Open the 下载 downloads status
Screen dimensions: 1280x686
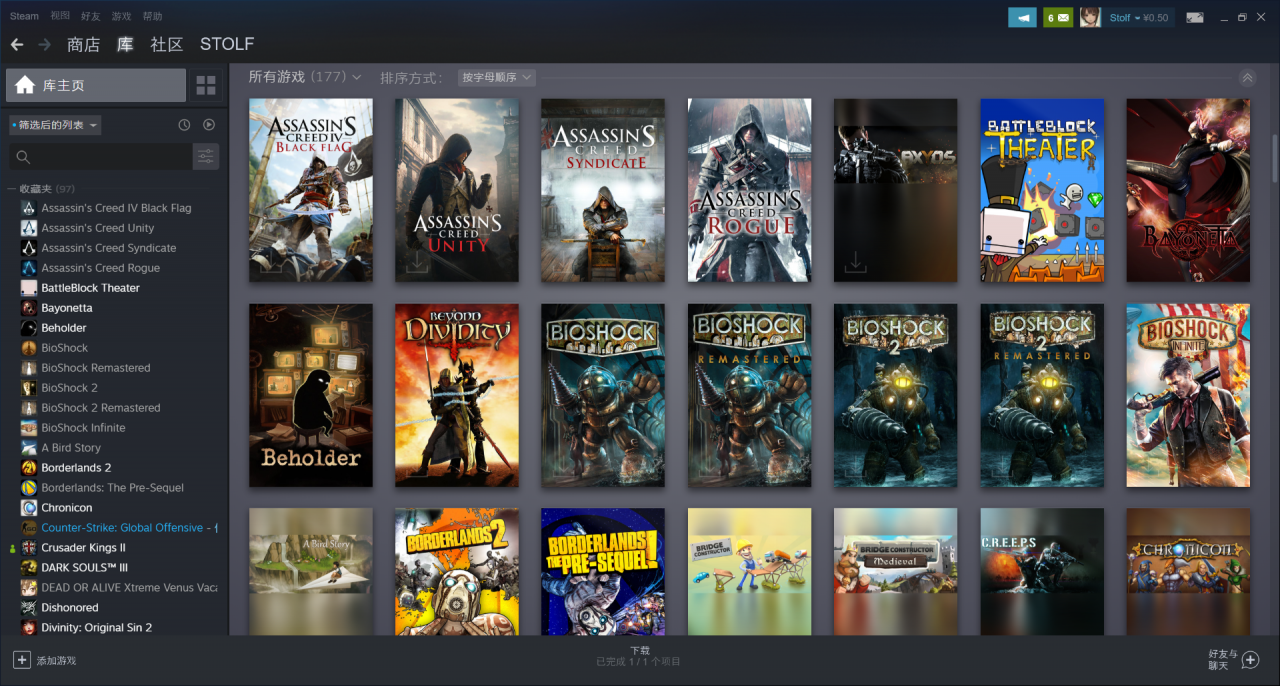(x=640, y=650)
